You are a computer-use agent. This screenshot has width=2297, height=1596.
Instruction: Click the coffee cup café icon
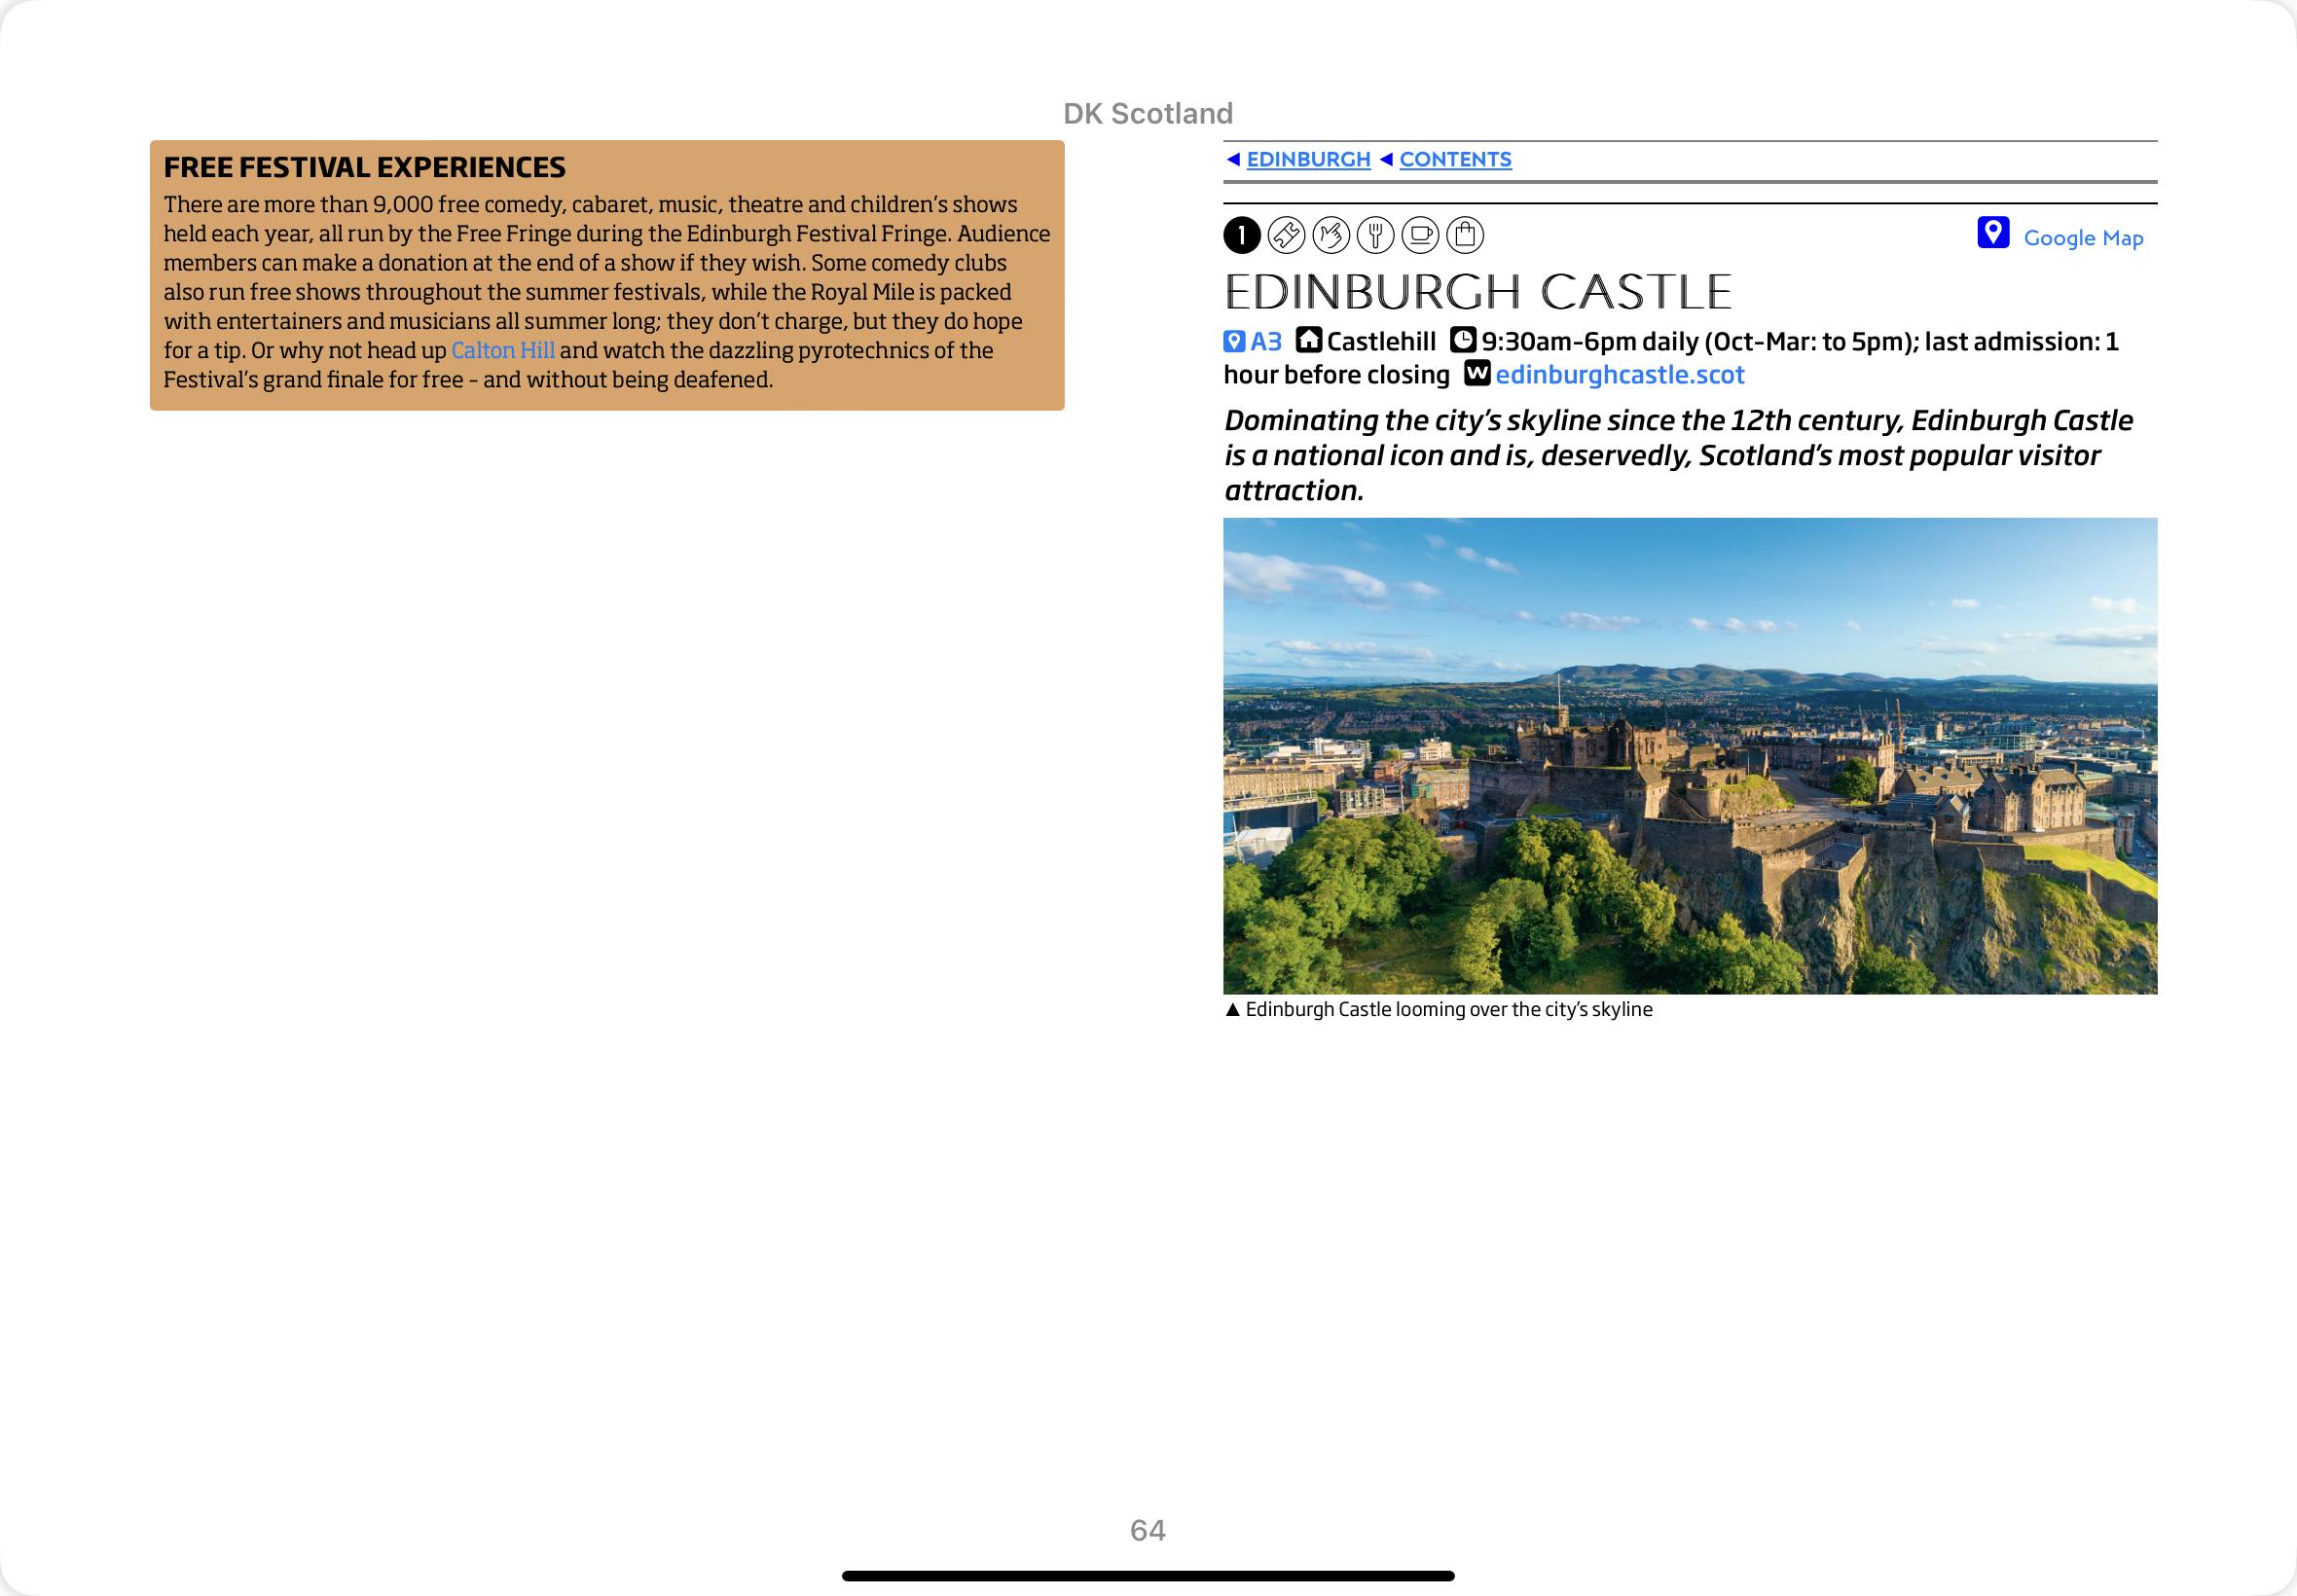pos(1420,235)
